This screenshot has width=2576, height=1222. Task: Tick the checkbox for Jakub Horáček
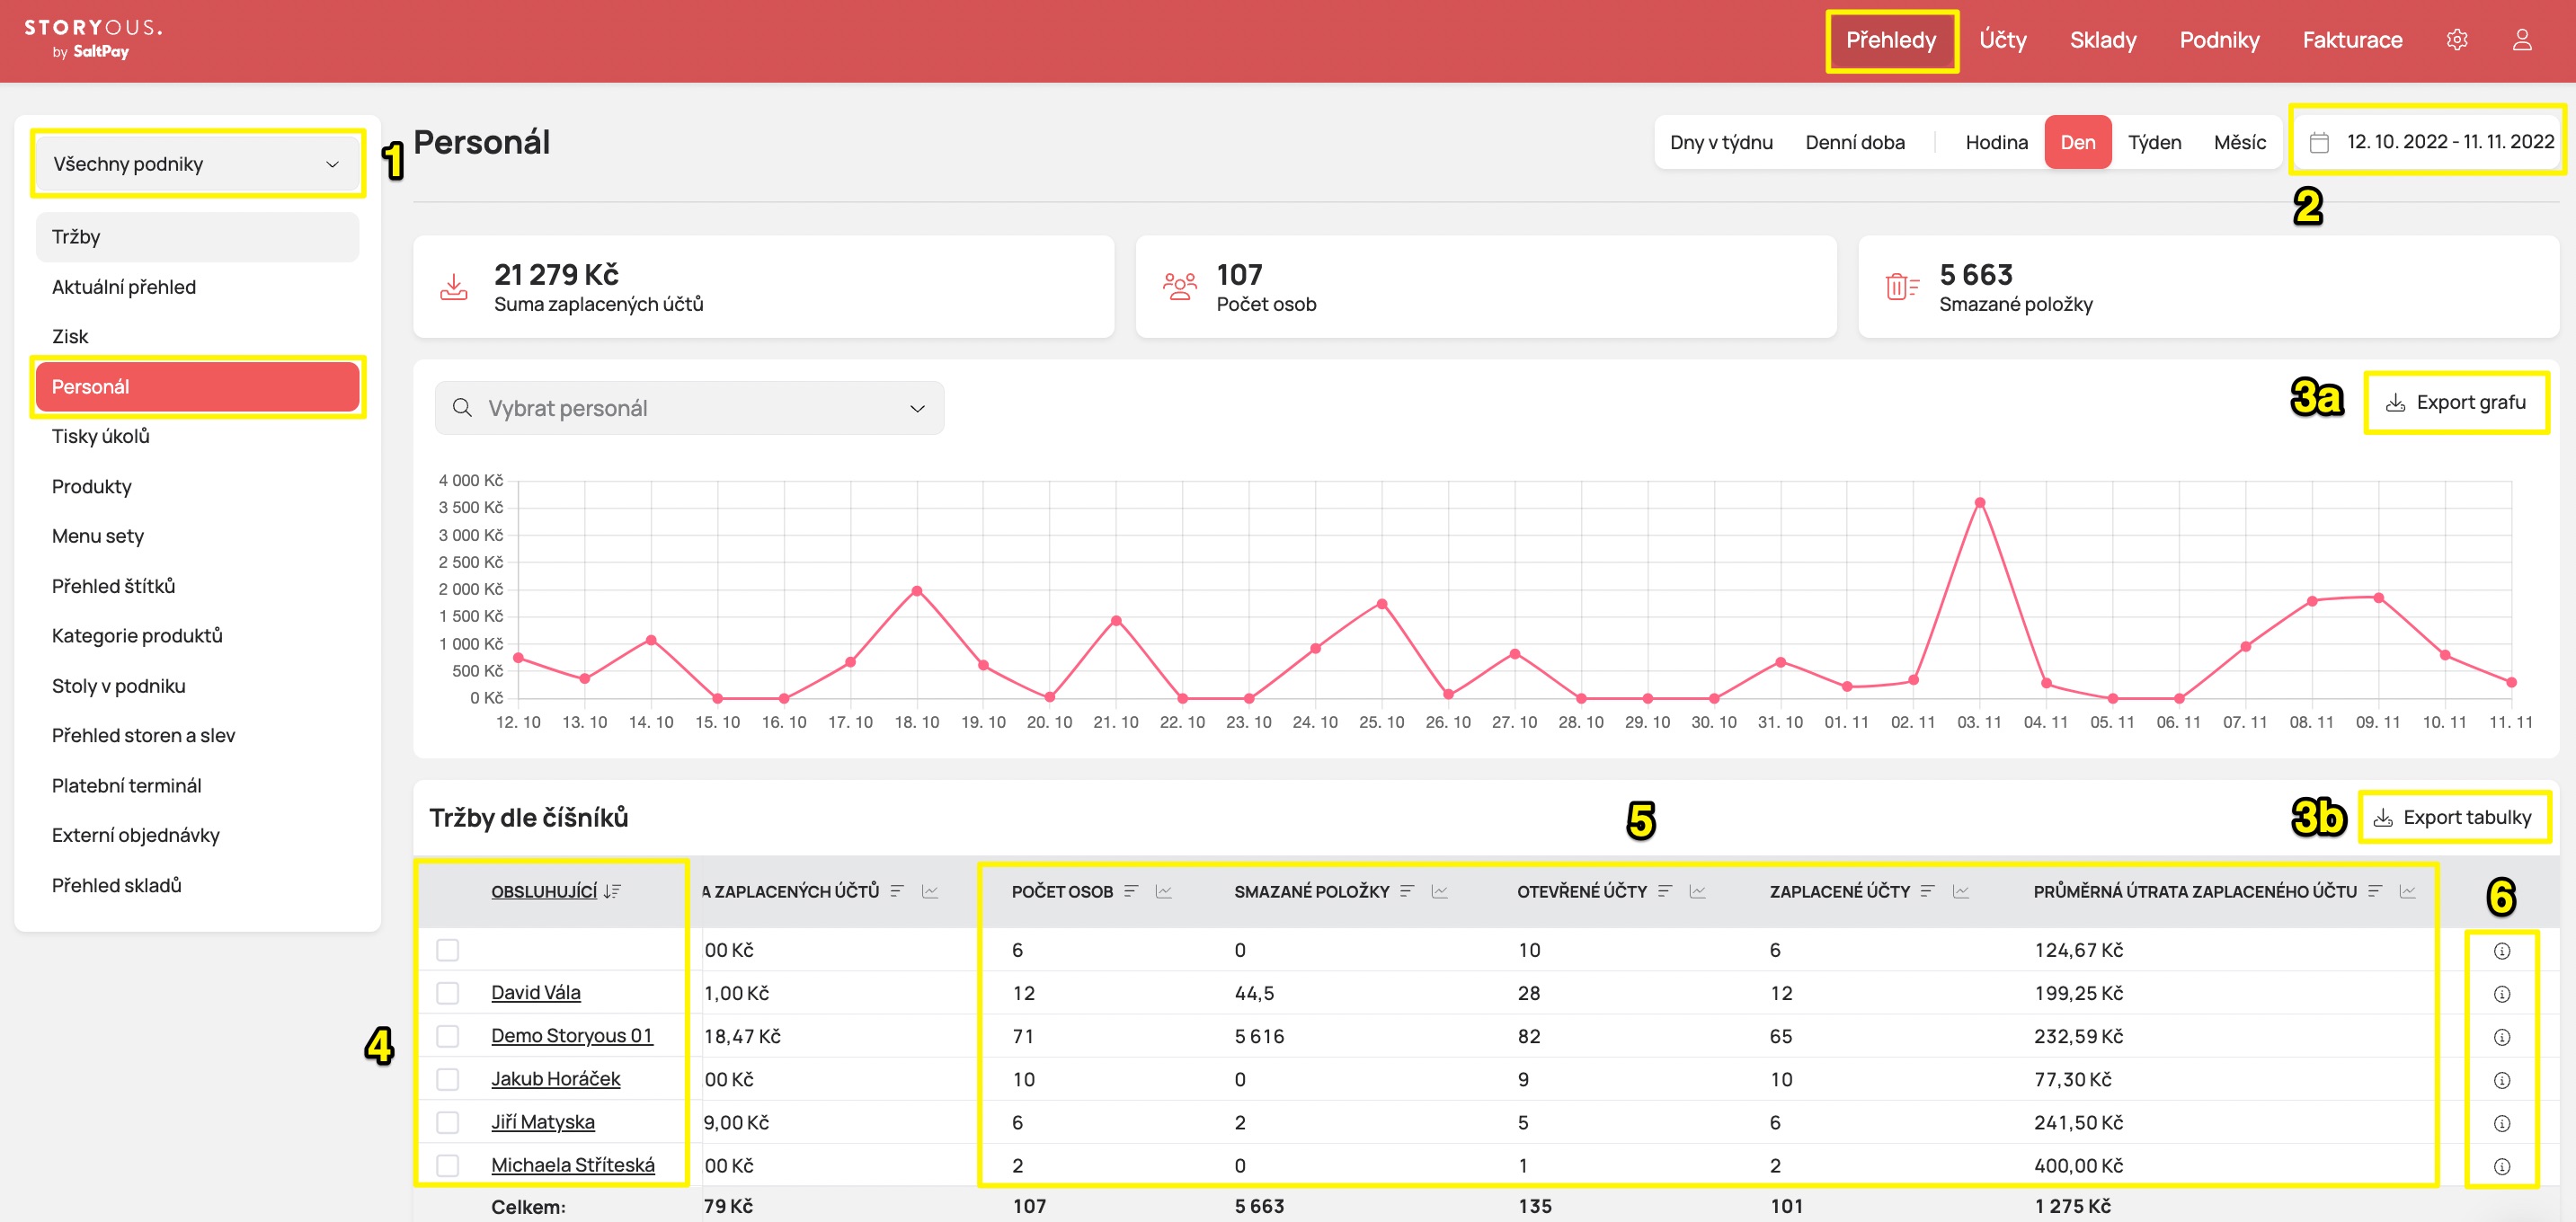click(447, 1079)
